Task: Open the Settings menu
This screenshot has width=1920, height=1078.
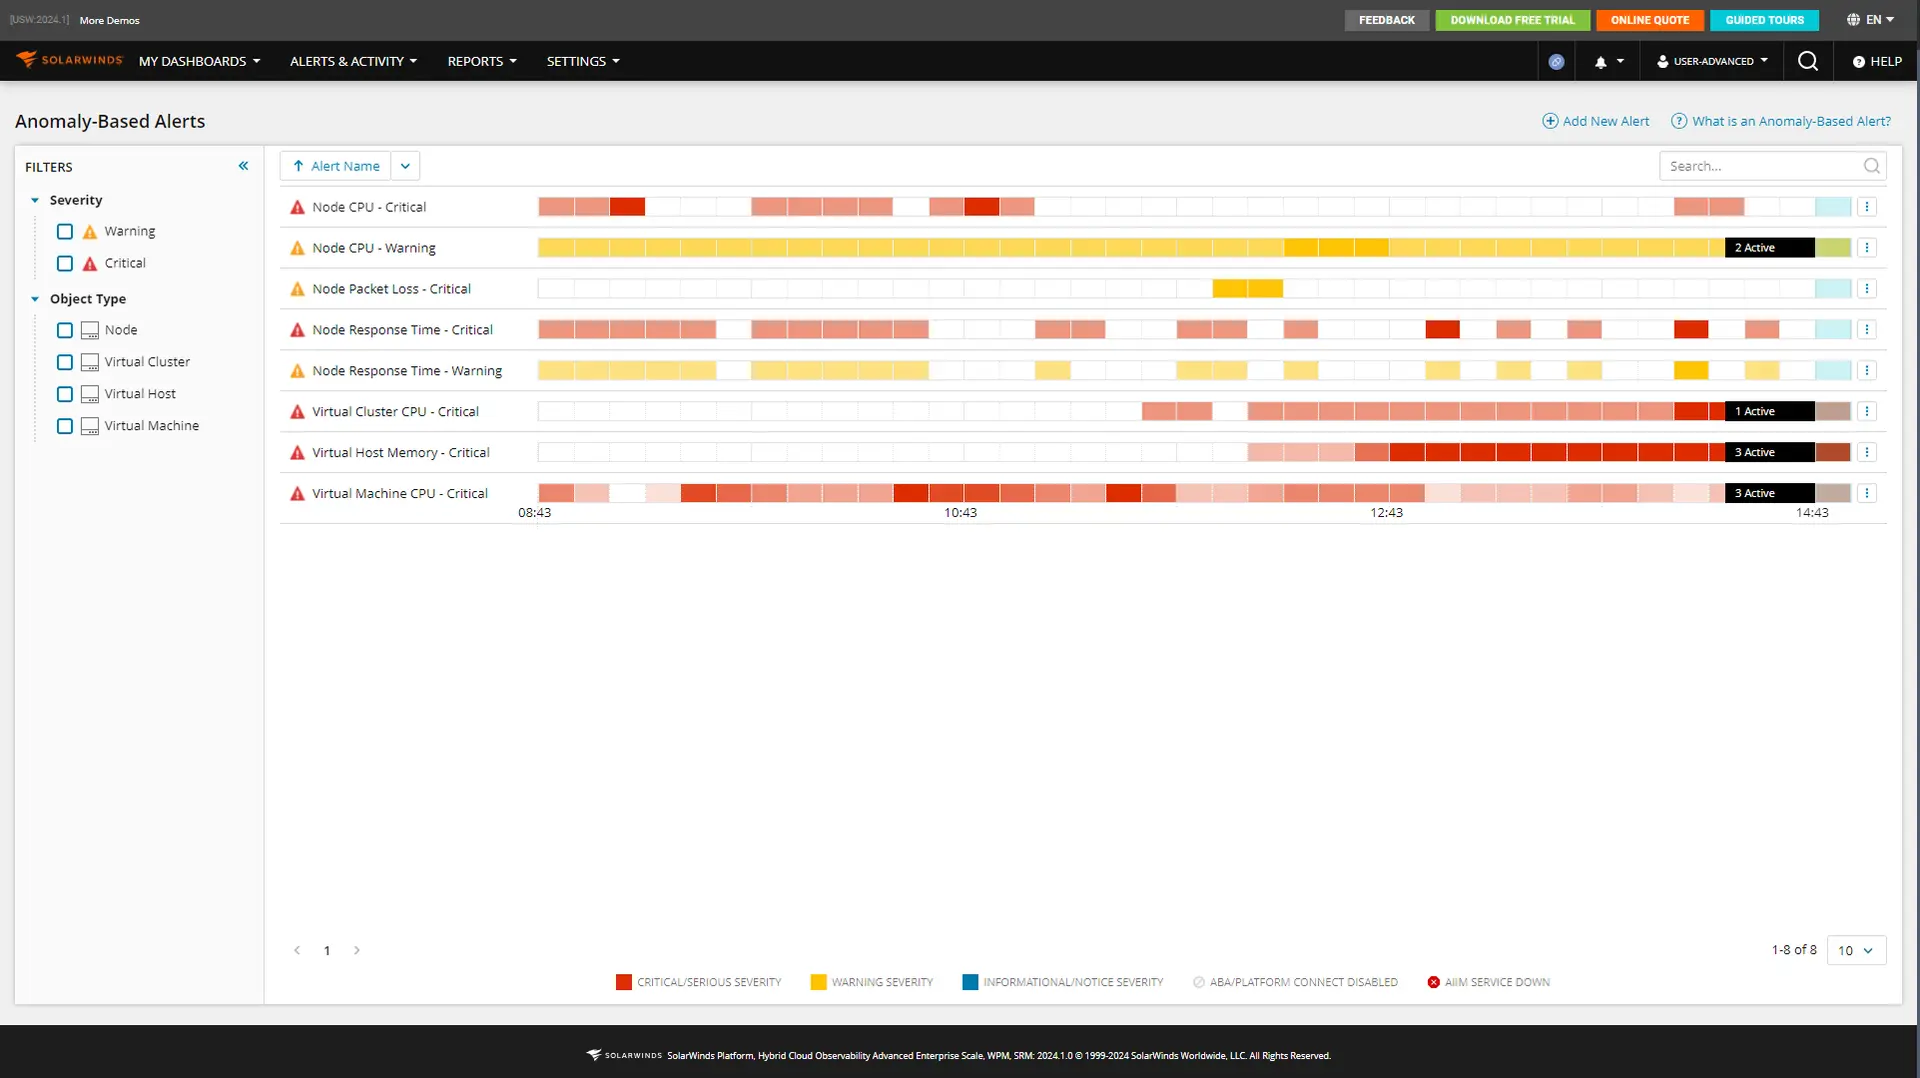Action: (582, 61)
